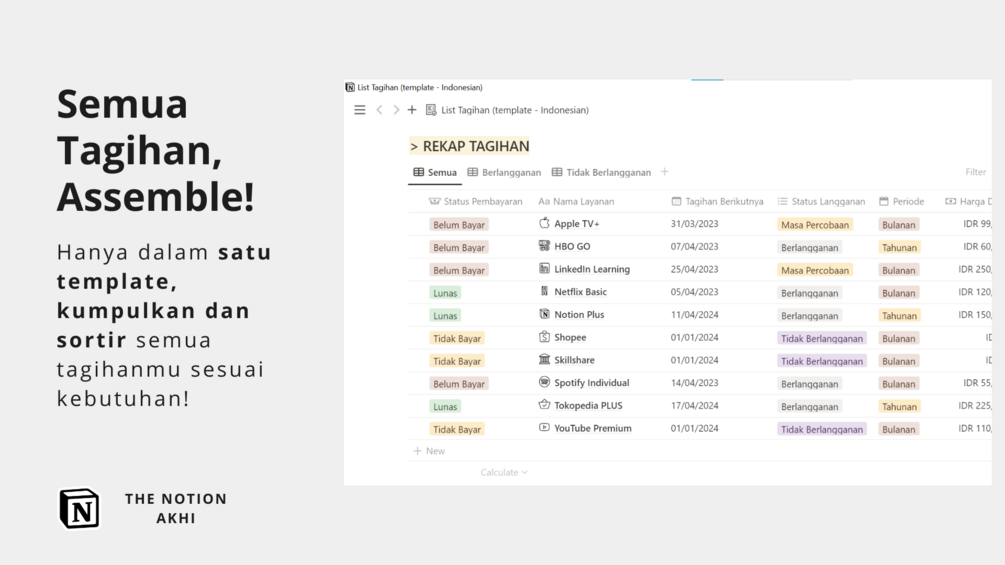Image resolution: width=1005 pixels, height=565 pixels.
Task: Open the Calculate dropdown
Action: coord(504,472)
